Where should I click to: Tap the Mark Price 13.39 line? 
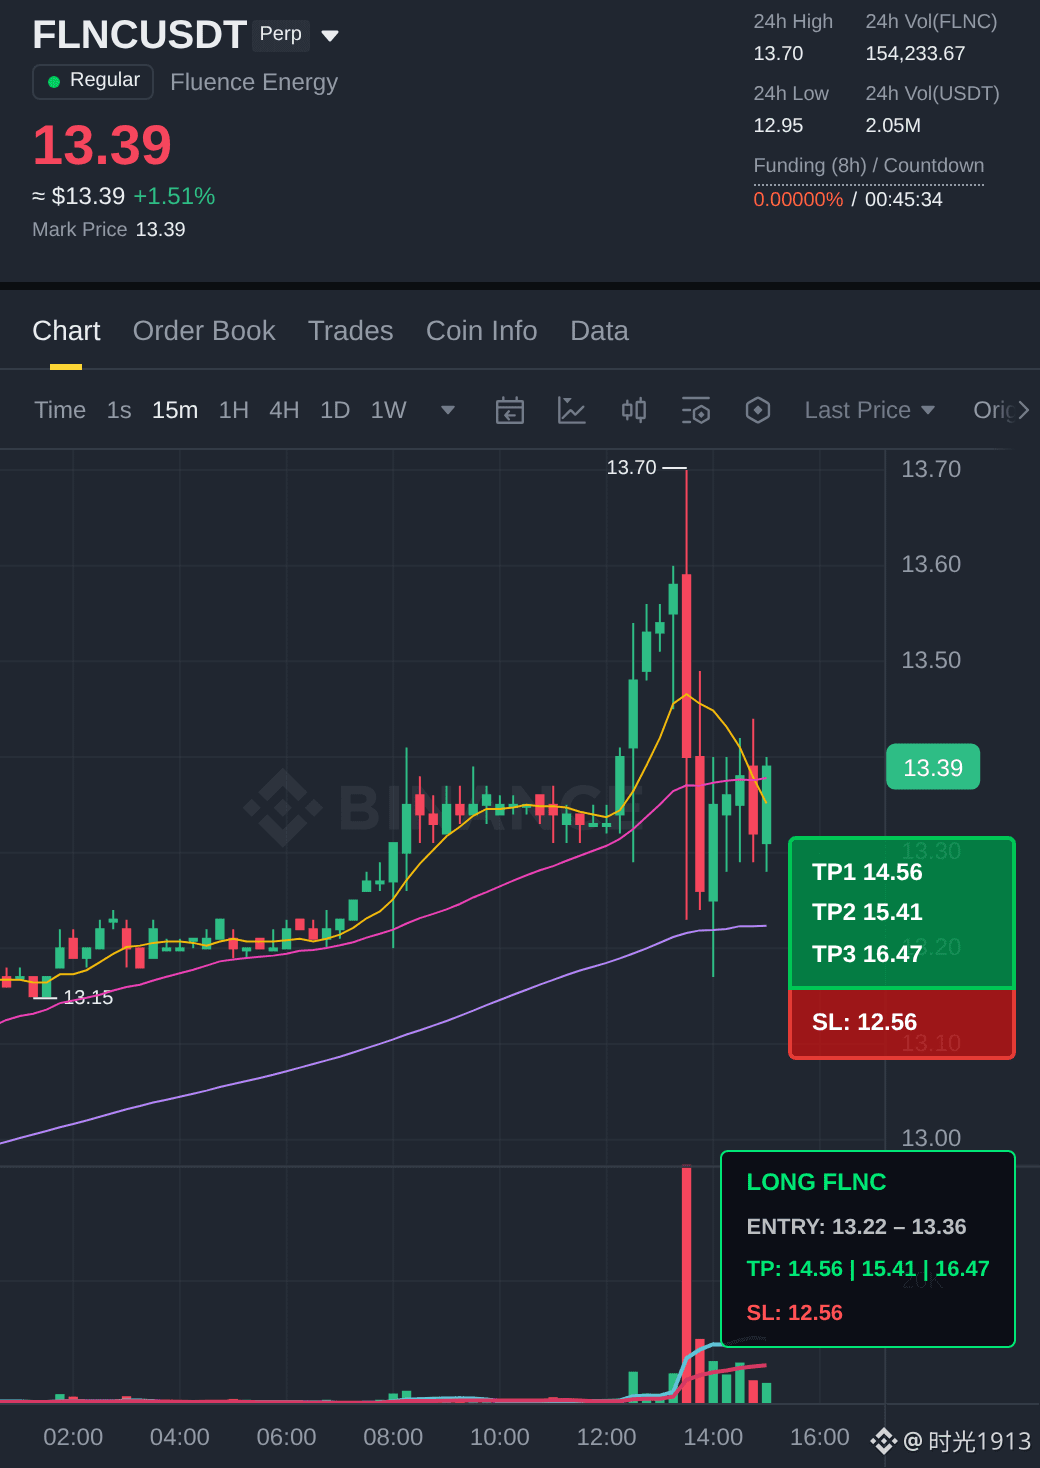pyautogui.click(x=109, y=230)
